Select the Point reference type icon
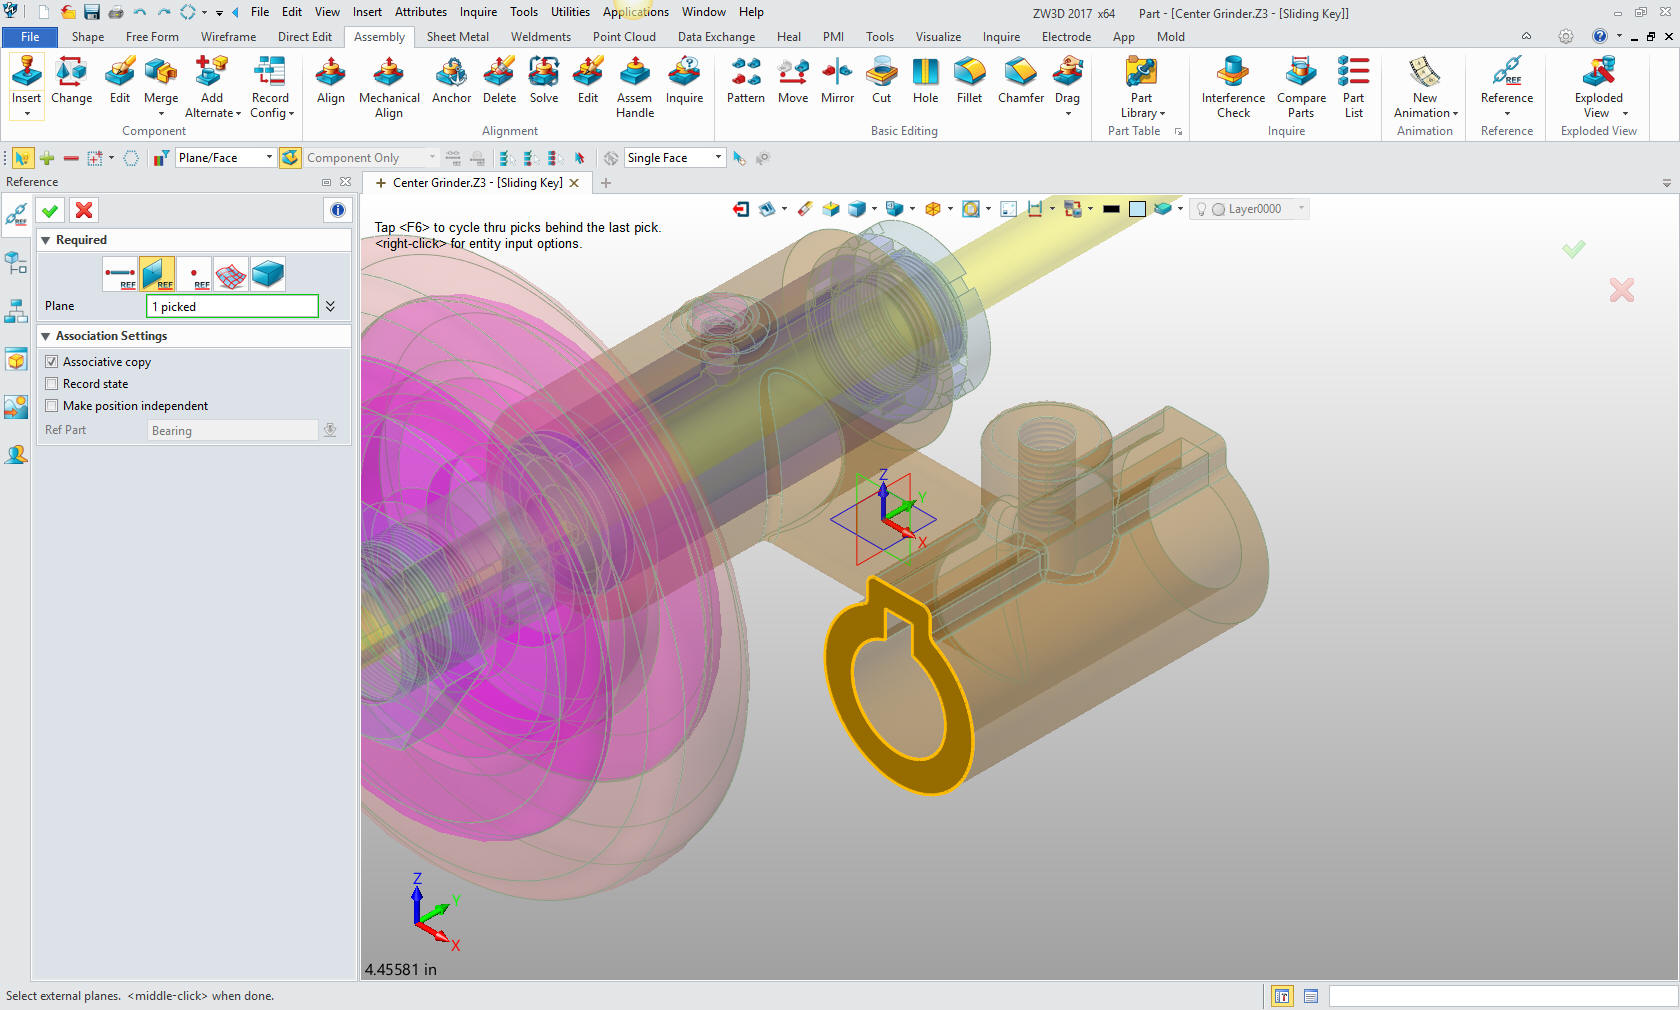The image size is (1680, 1010). pyautogui.click(x=194, y=273)
